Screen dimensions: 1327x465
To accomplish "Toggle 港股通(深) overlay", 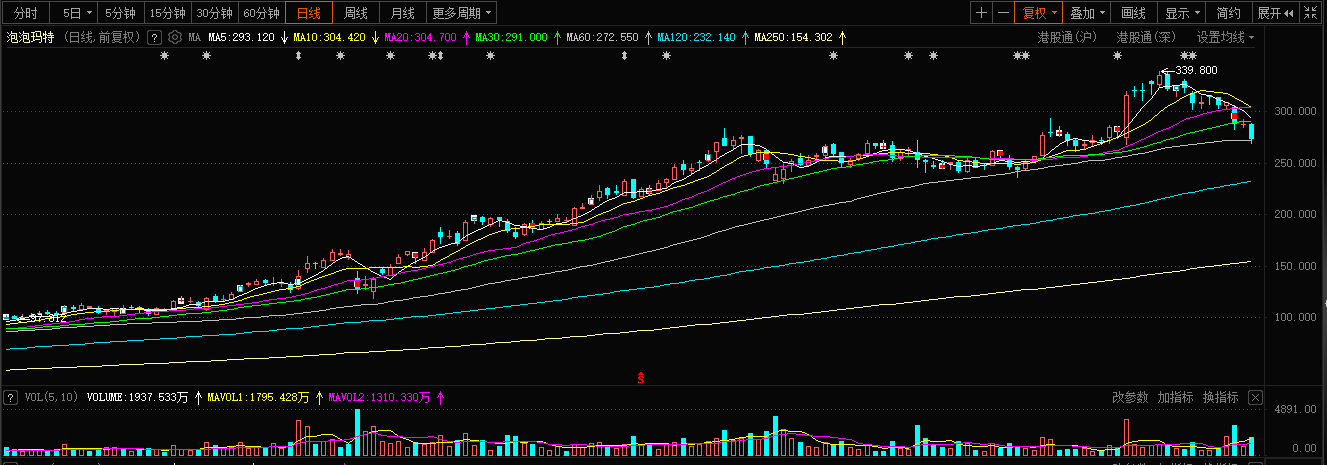I will click(x=1146, y=37).
